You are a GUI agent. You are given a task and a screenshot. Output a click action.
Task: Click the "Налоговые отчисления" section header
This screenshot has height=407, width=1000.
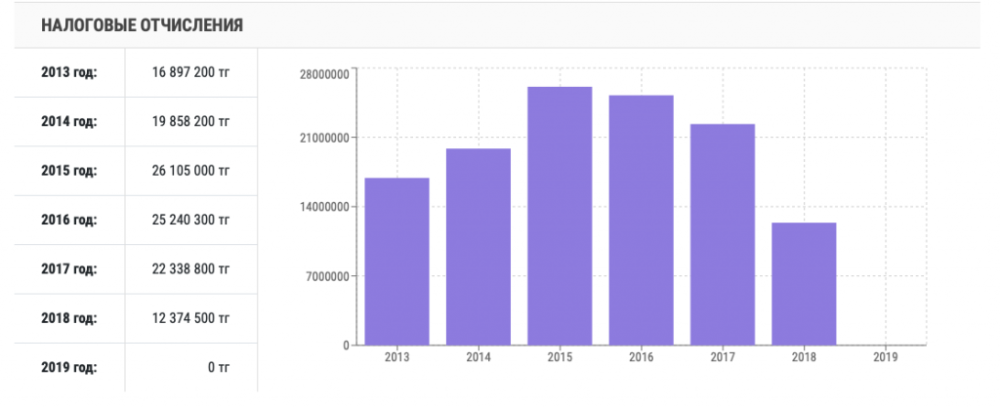click(x=142, y=25)
